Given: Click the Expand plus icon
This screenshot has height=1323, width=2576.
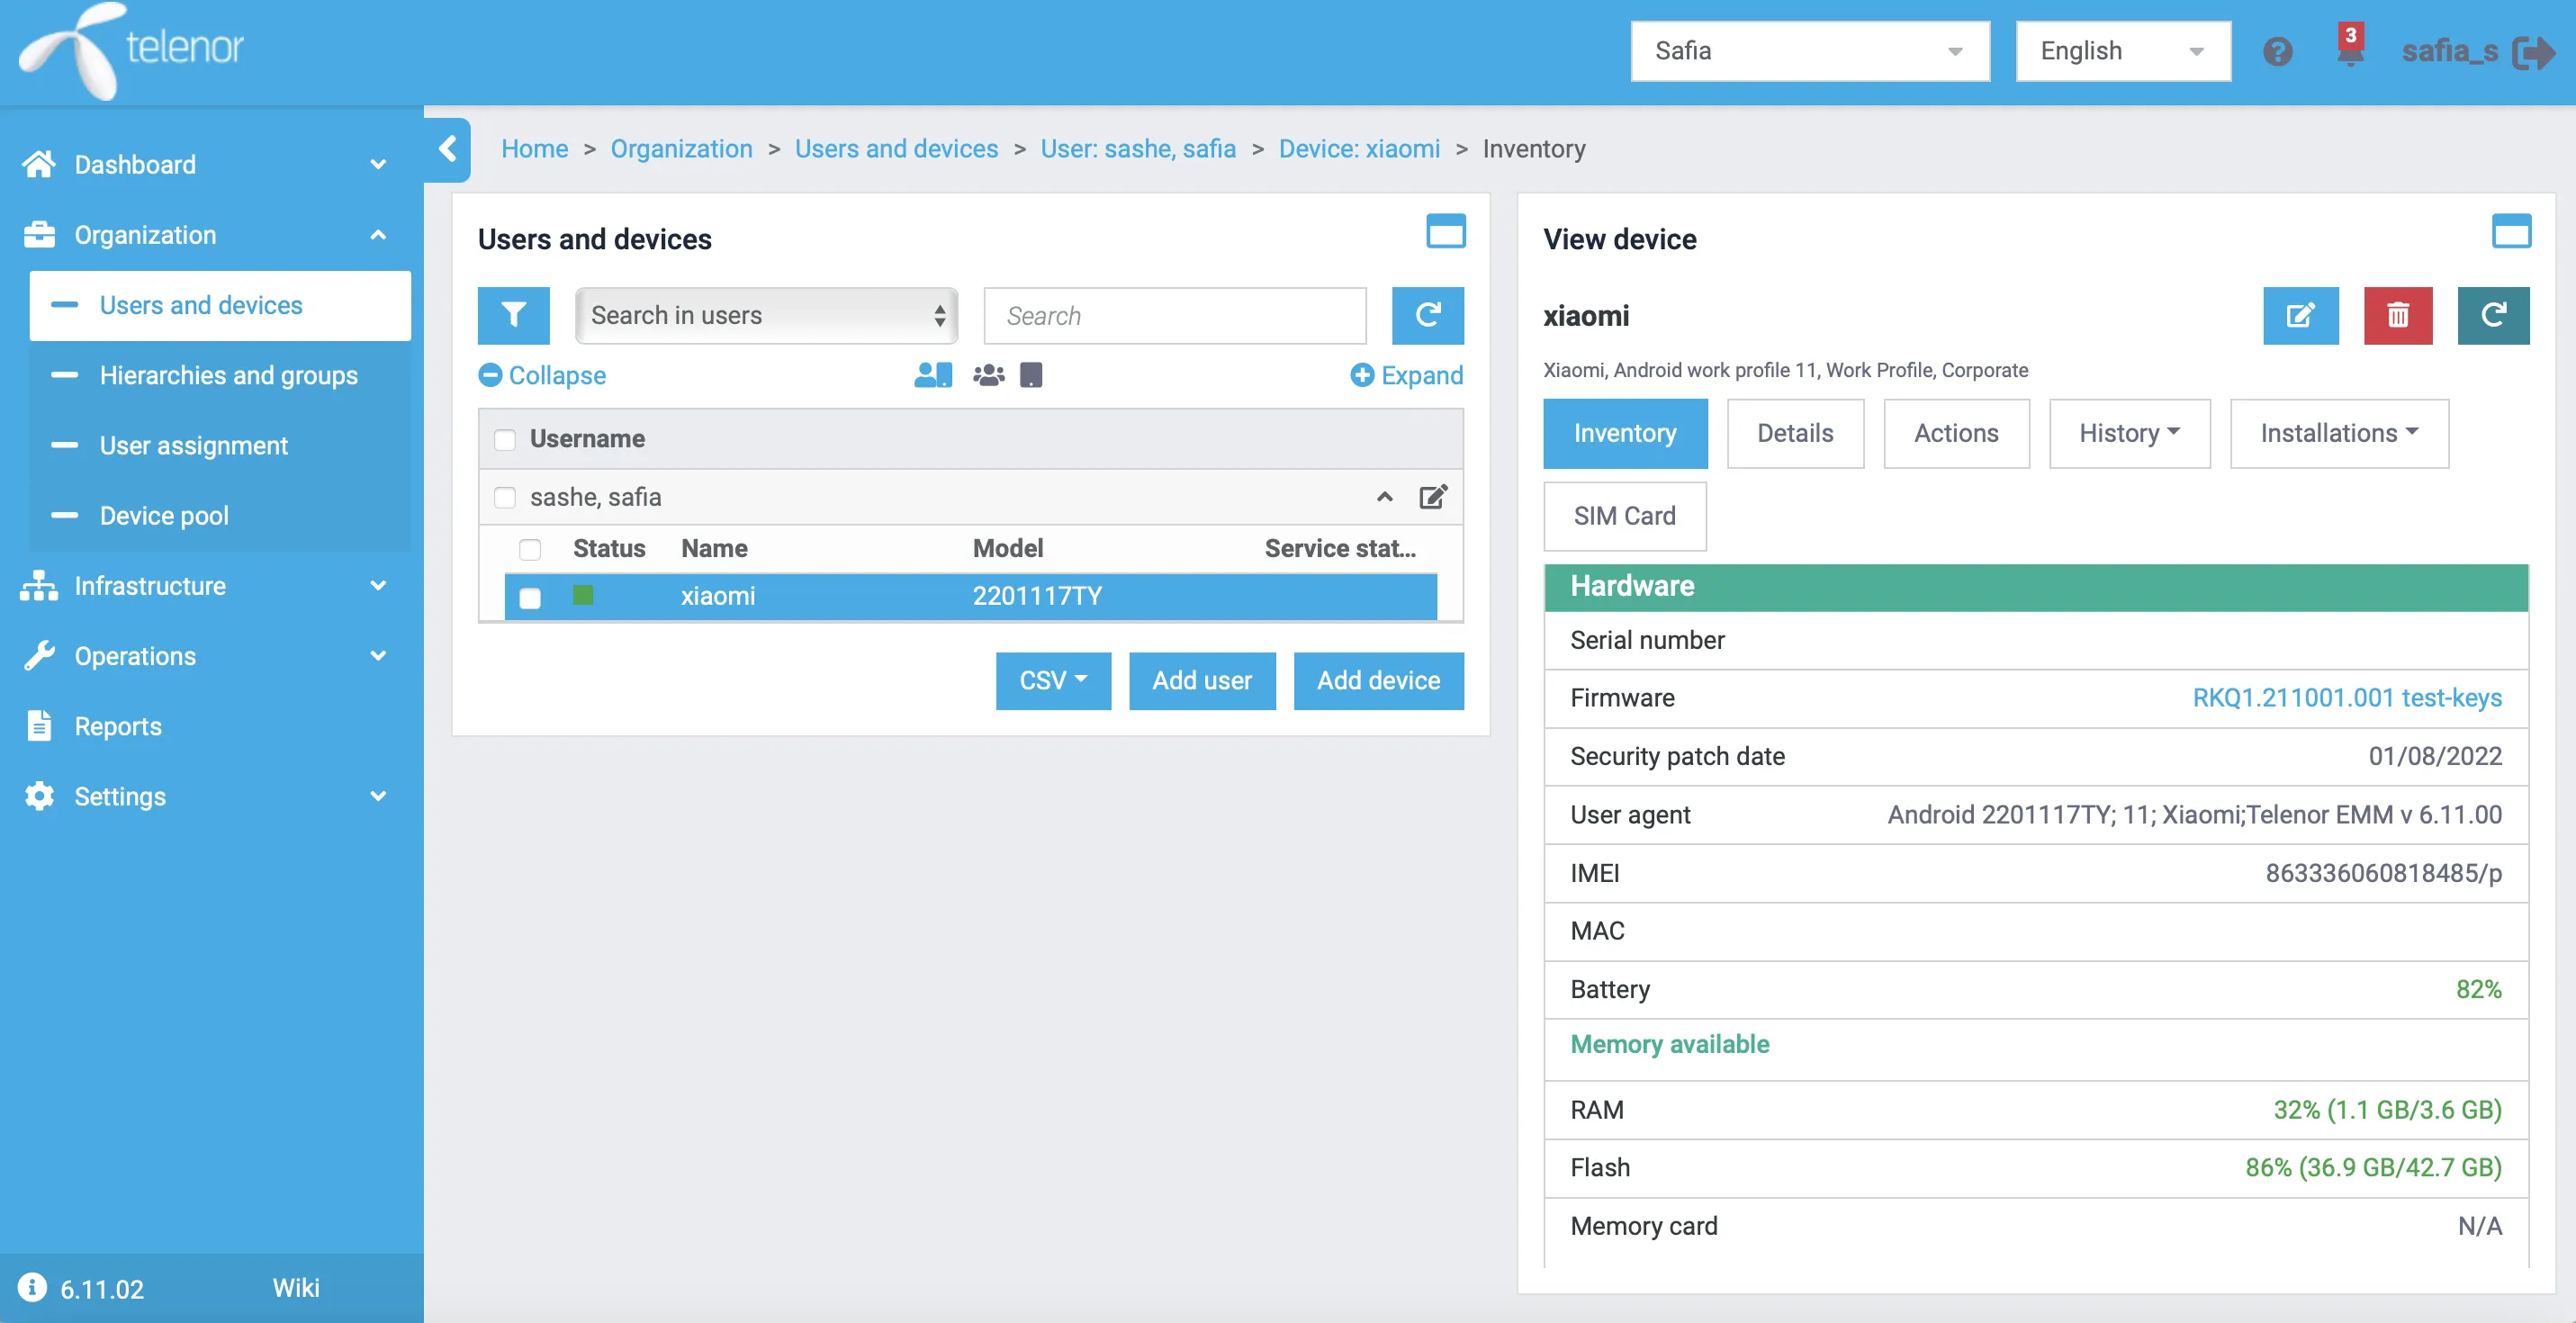Looking at the screenshot, I should tap(1361, 375).
